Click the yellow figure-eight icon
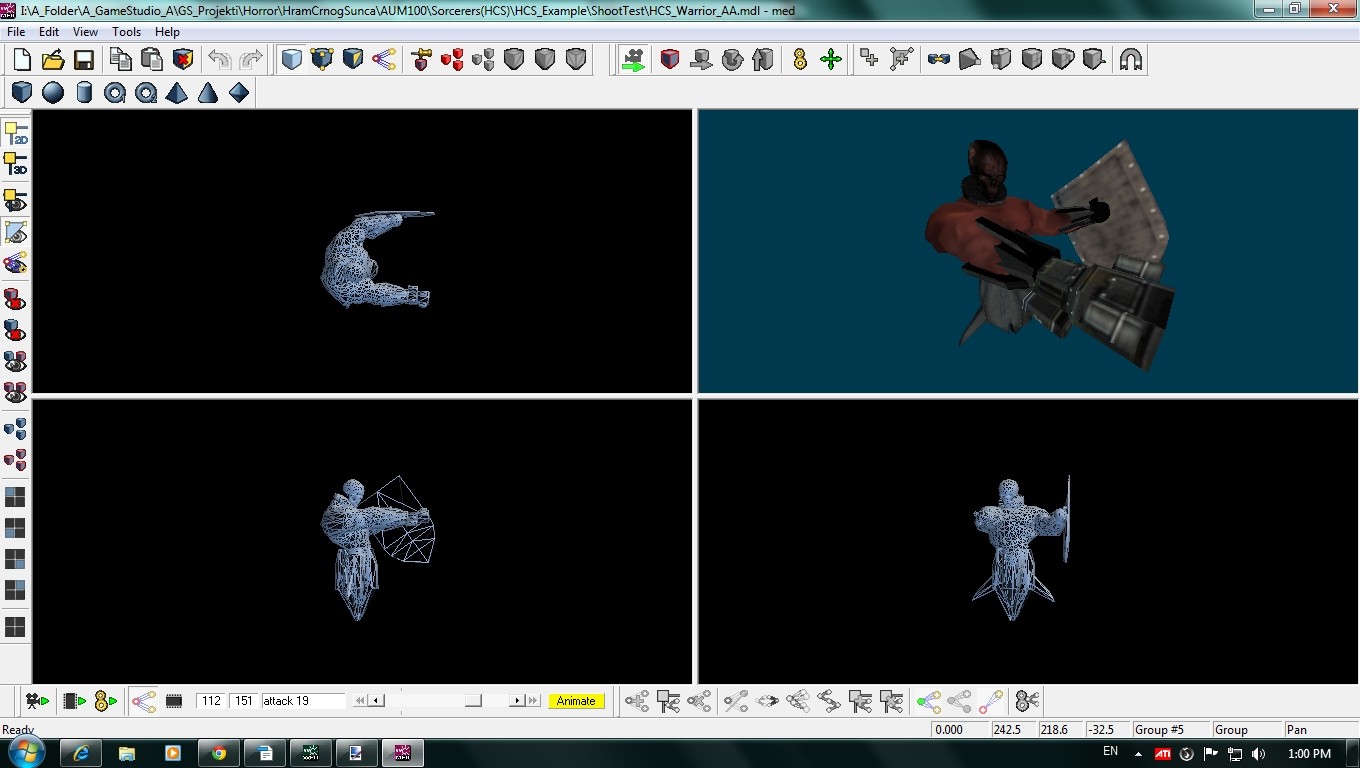Image resolution: width=1360 pixels, height=768 pixels. click(800, 60)
